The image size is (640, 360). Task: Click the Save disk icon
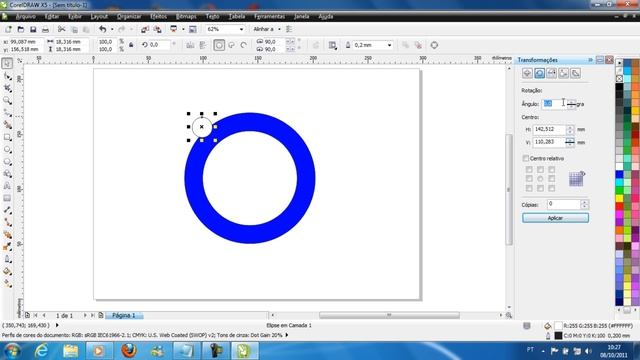pos(33,29)
